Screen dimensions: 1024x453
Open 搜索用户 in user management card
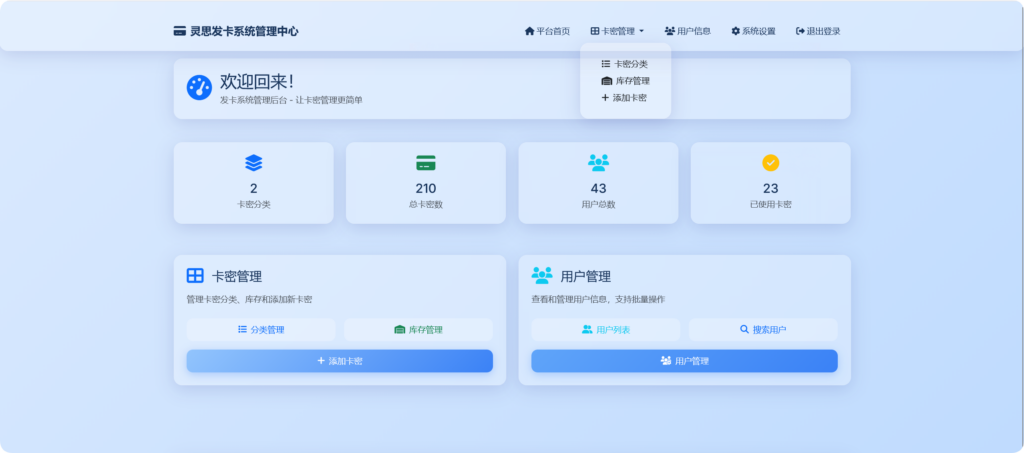coord(763,329)
